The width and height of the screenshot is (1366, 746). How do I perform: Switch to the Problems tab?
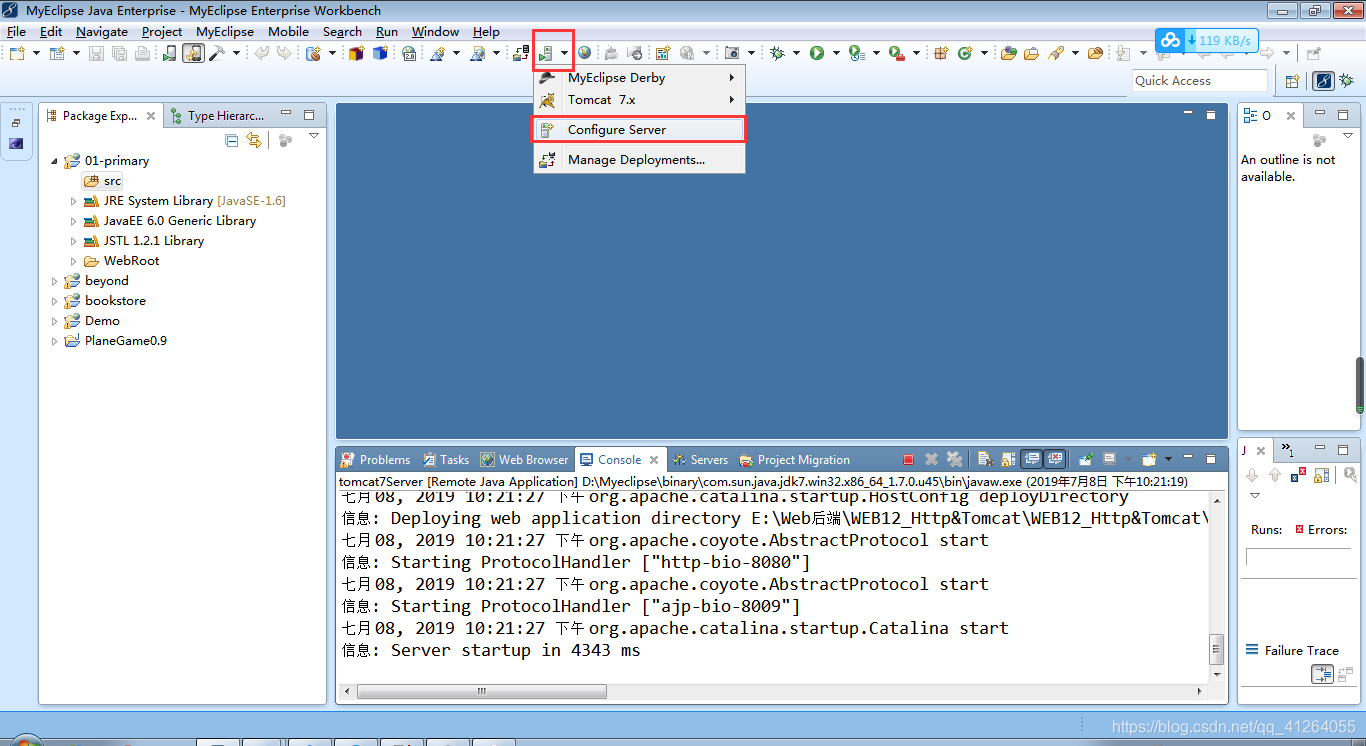pos(376,460)
